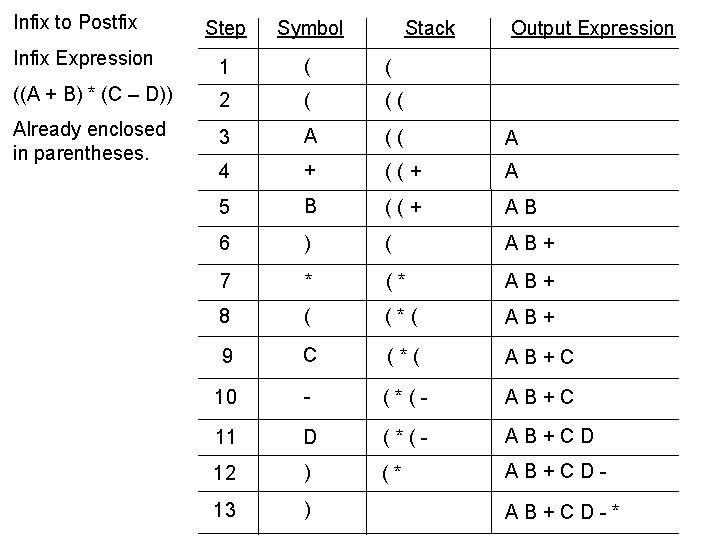Click the Stack column header
Screen dimensions: 720x540
click(x=430, y=28)
